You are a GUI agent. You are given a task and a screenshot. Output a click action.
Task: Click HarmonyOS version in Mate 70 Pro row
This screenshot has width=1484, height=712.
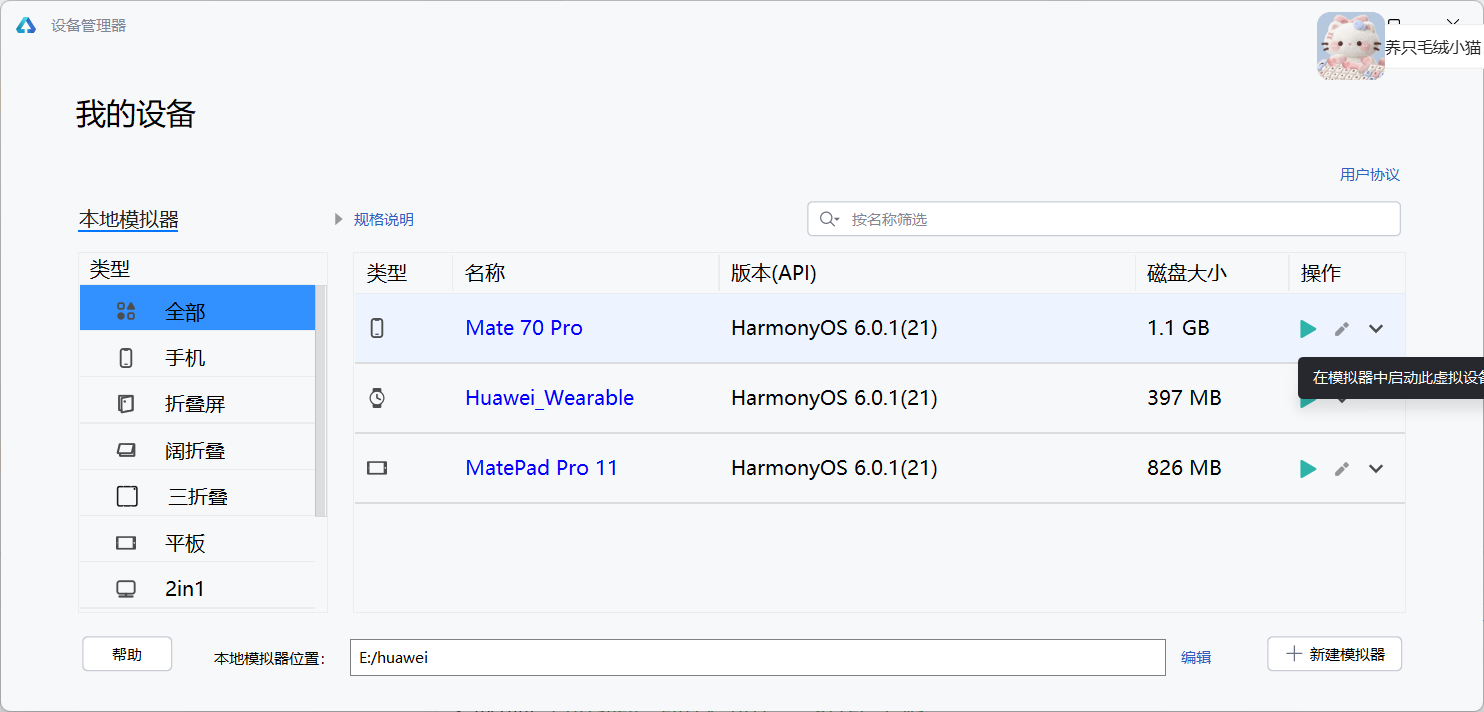pyautogui.click(x=834, y=328)
